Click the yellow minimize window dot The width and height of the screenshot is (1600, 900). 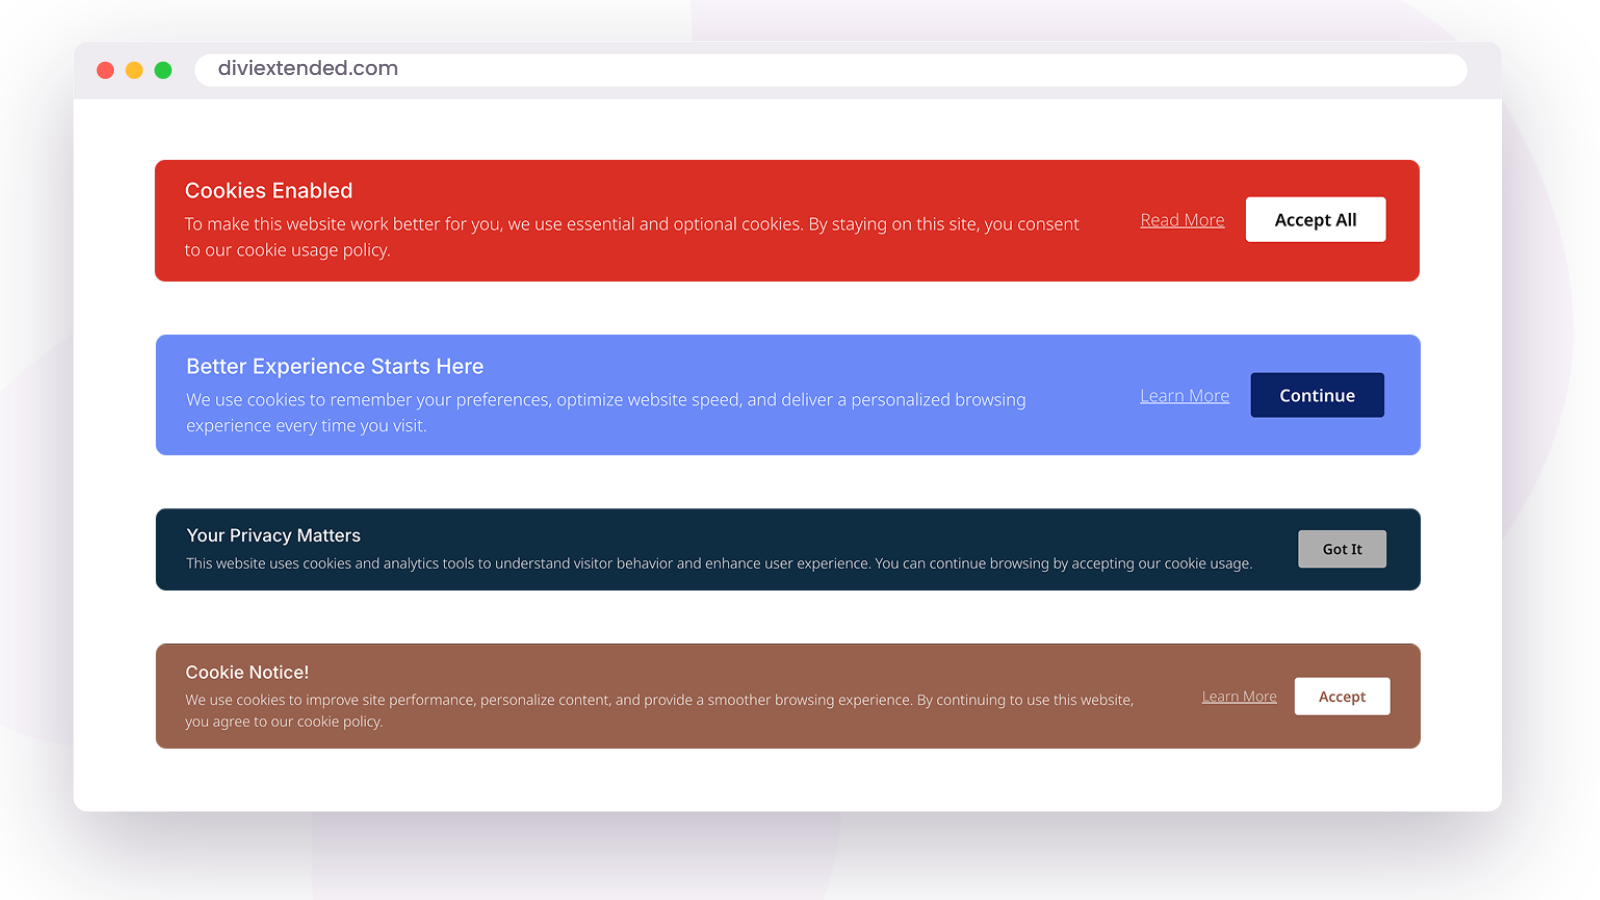point(134,70)
